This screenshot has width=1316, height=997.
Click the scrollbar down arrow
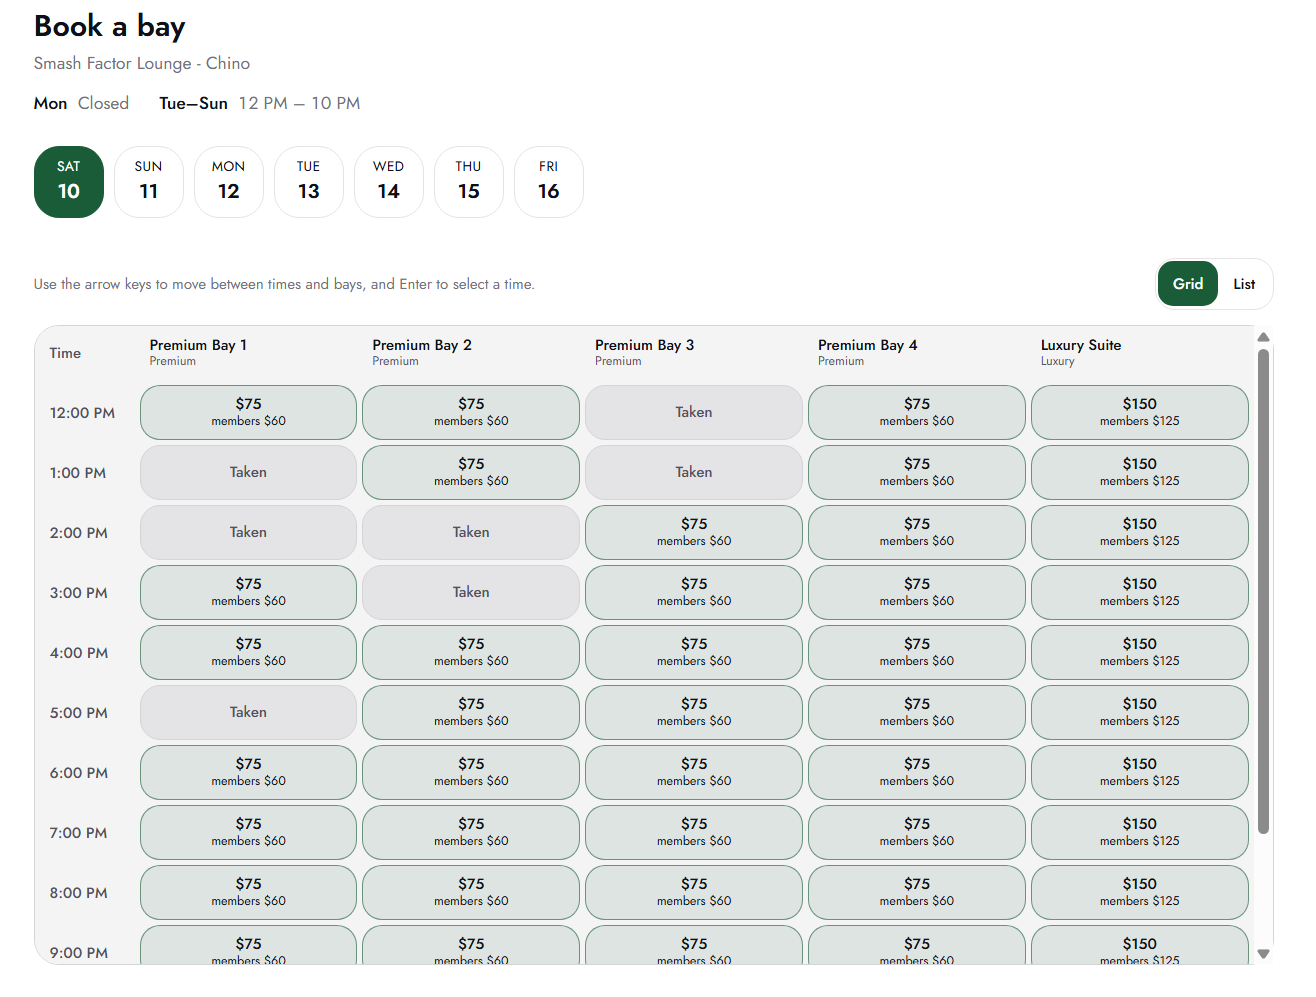pos(1263,954)
